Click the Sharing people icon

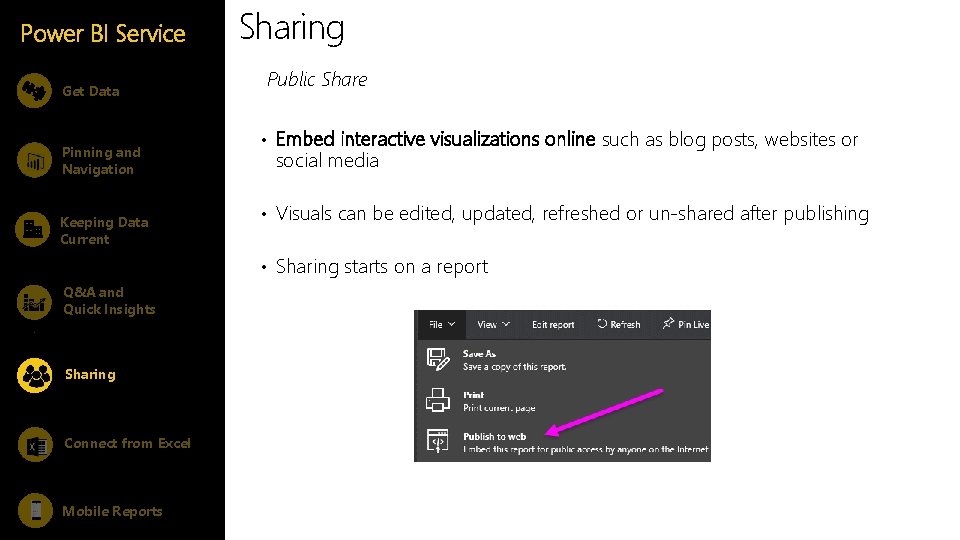tap(35, 375)
